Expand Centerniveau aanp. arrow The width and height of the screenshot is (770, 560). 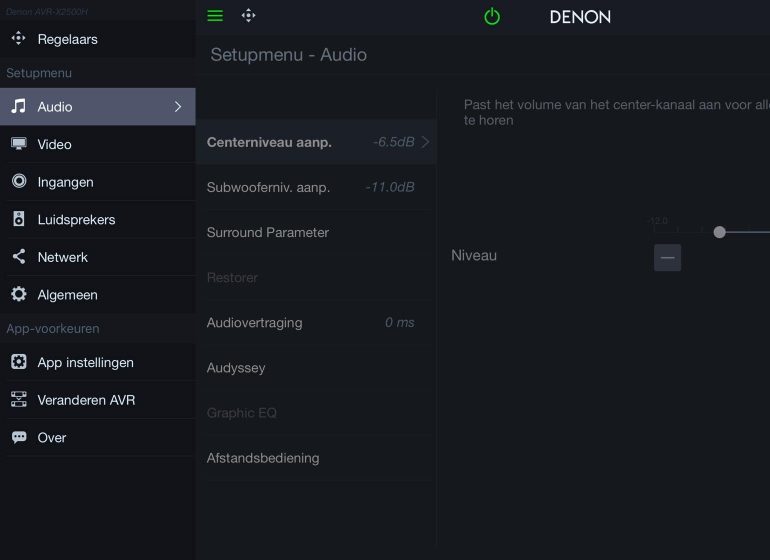[x=425, y=142]
